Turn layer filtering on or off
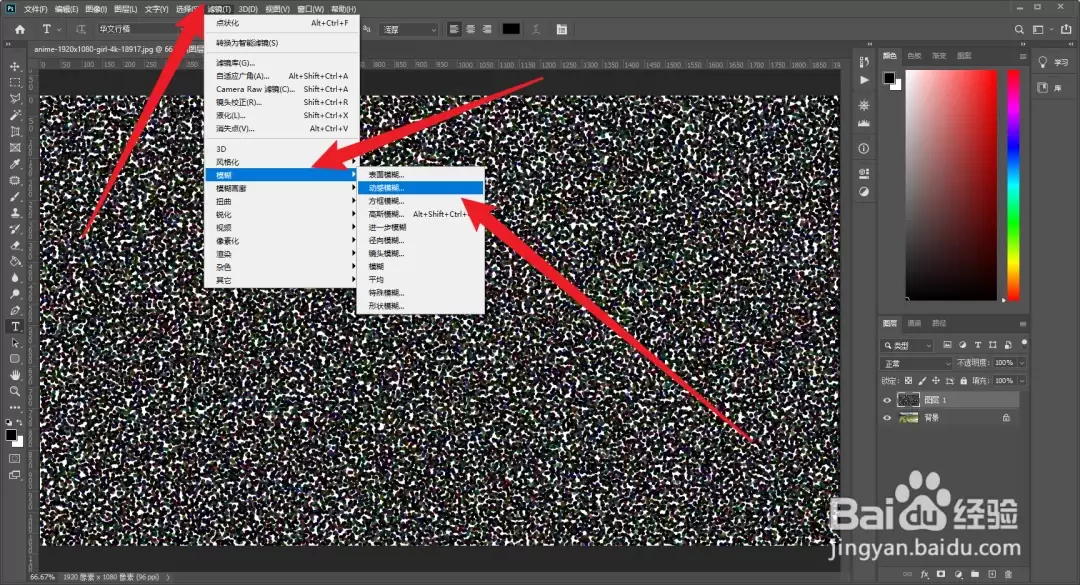 click(x=1024, y=342)
